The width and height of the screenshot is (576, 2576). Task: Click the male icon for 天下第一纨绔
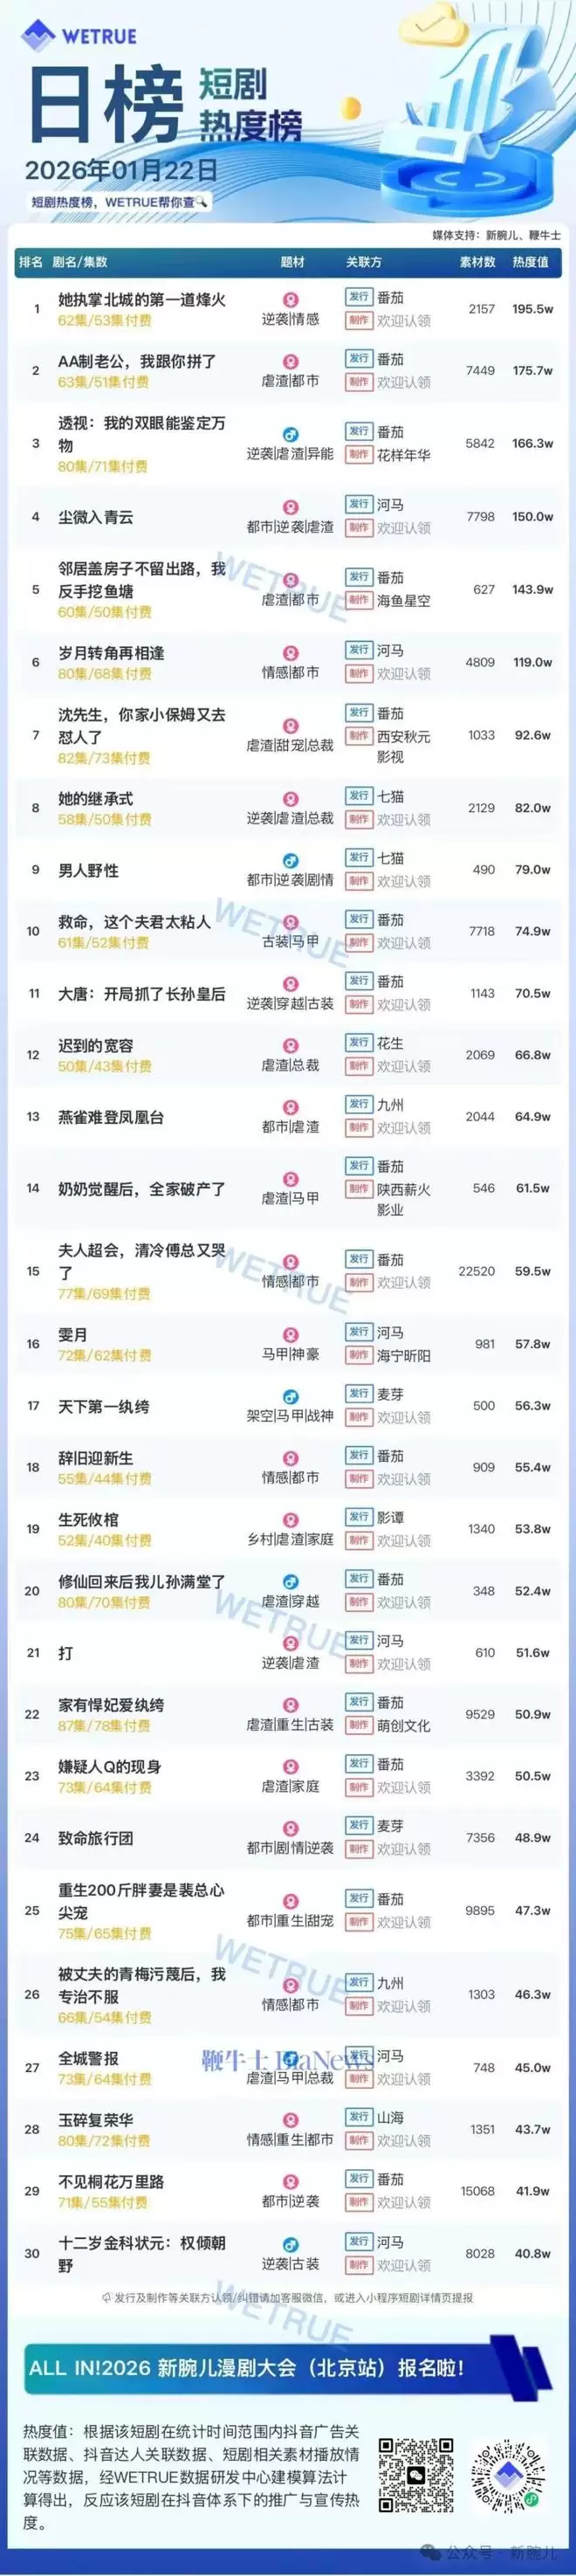pos(290,1397)
